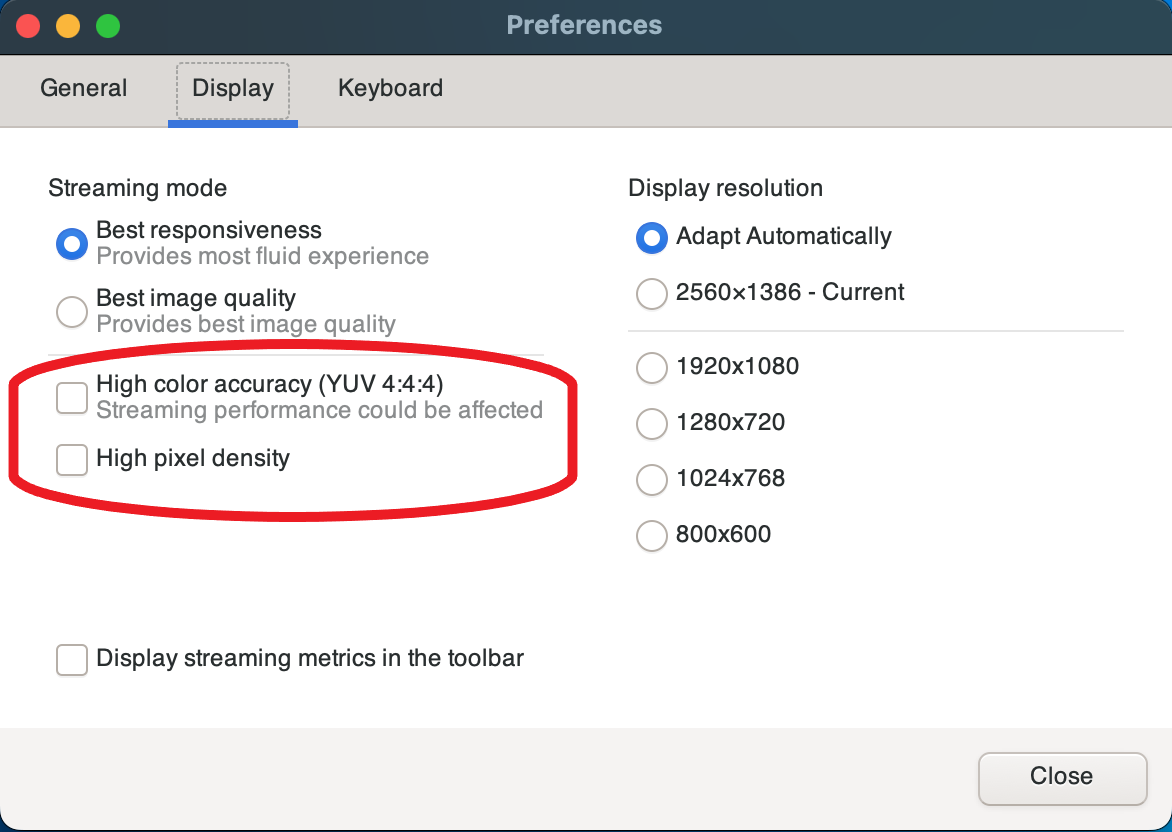Switch to the General tab
Viewport: 1172px width, 832px height.
83,88
